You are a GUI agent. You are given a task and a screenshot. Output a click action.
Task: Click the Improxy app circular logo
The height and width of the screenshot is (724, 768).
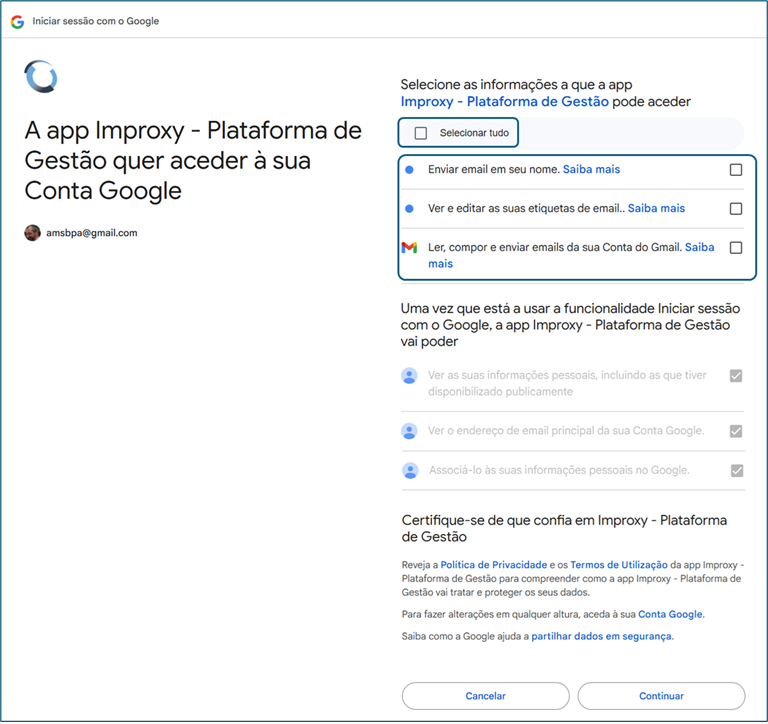[x=41, y=76]
